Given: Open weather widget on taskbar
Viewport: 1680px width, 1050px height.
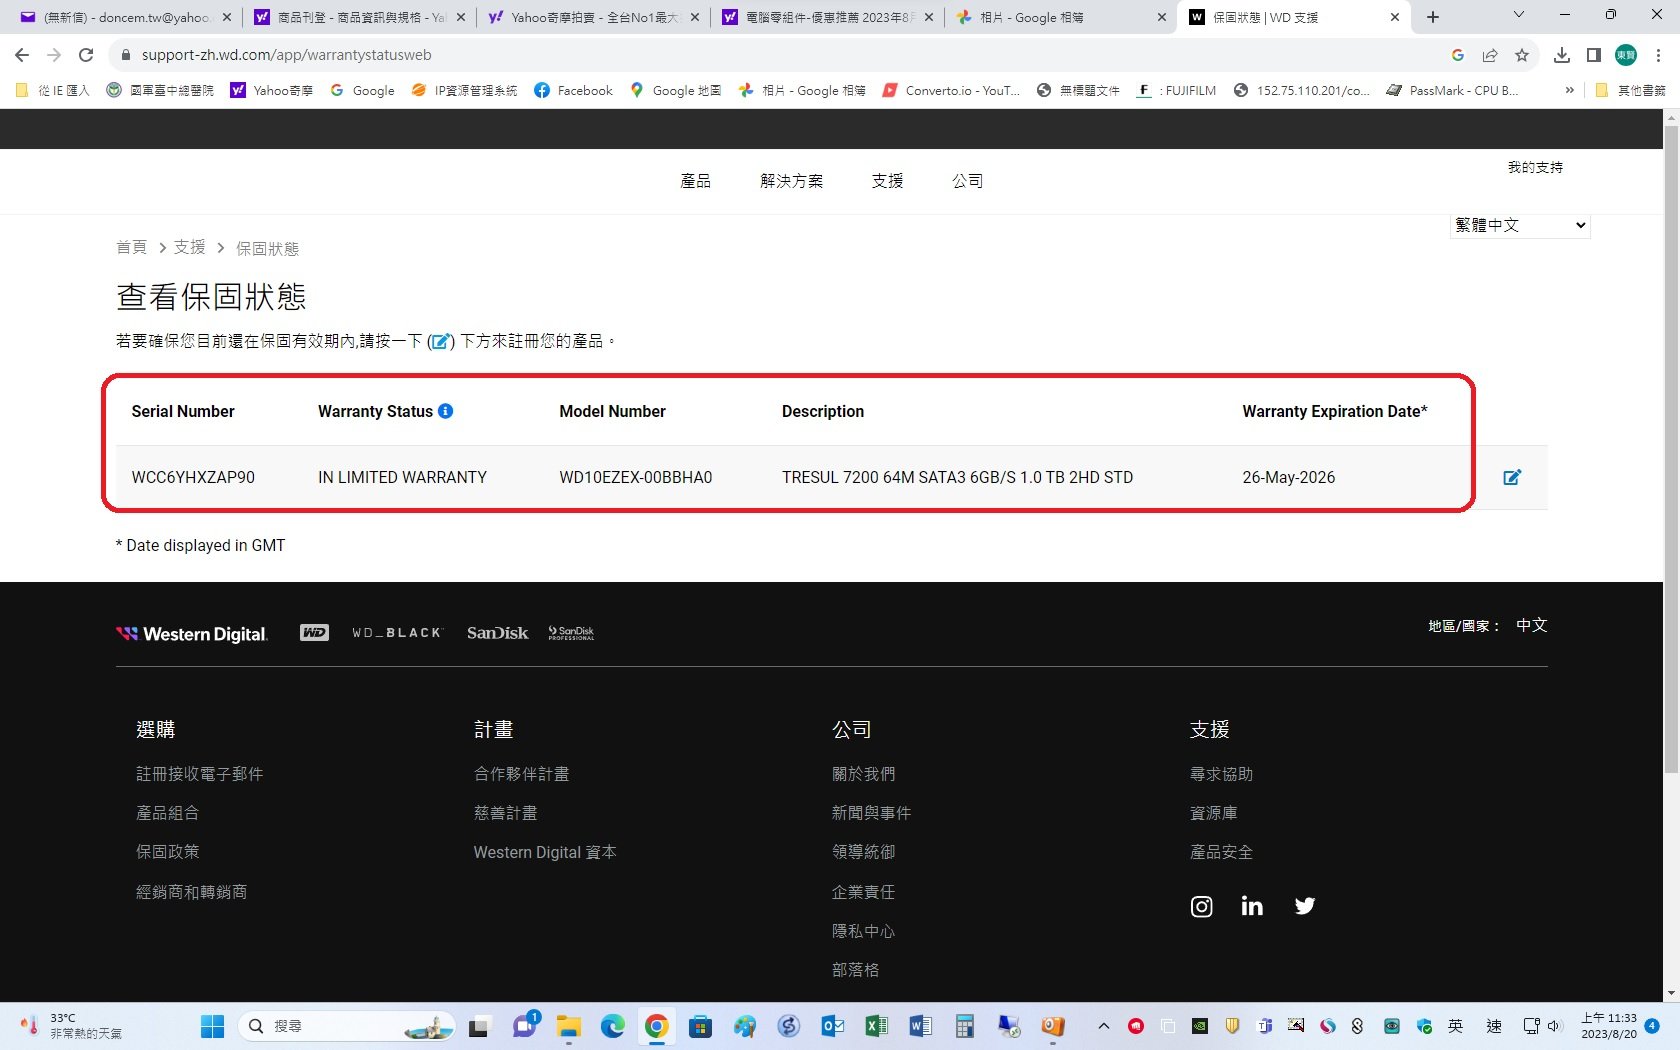Looking at the screenshot, I should click(x=72, y=1026).
